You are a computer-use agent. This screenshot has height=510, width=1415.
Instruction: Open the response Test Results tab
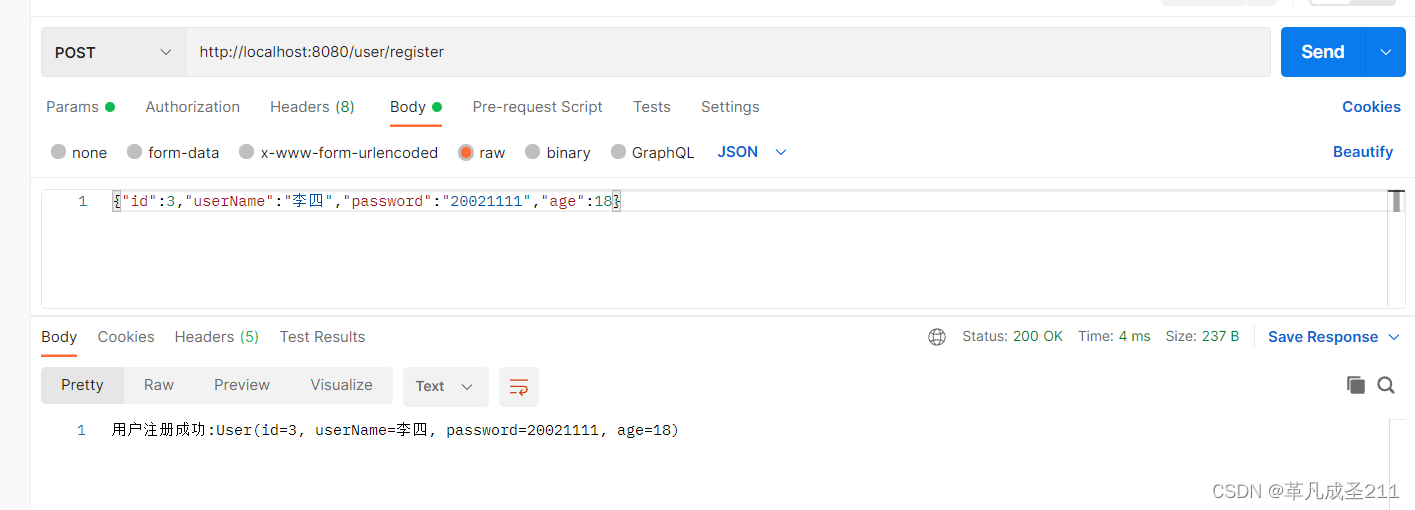point(322,337)
